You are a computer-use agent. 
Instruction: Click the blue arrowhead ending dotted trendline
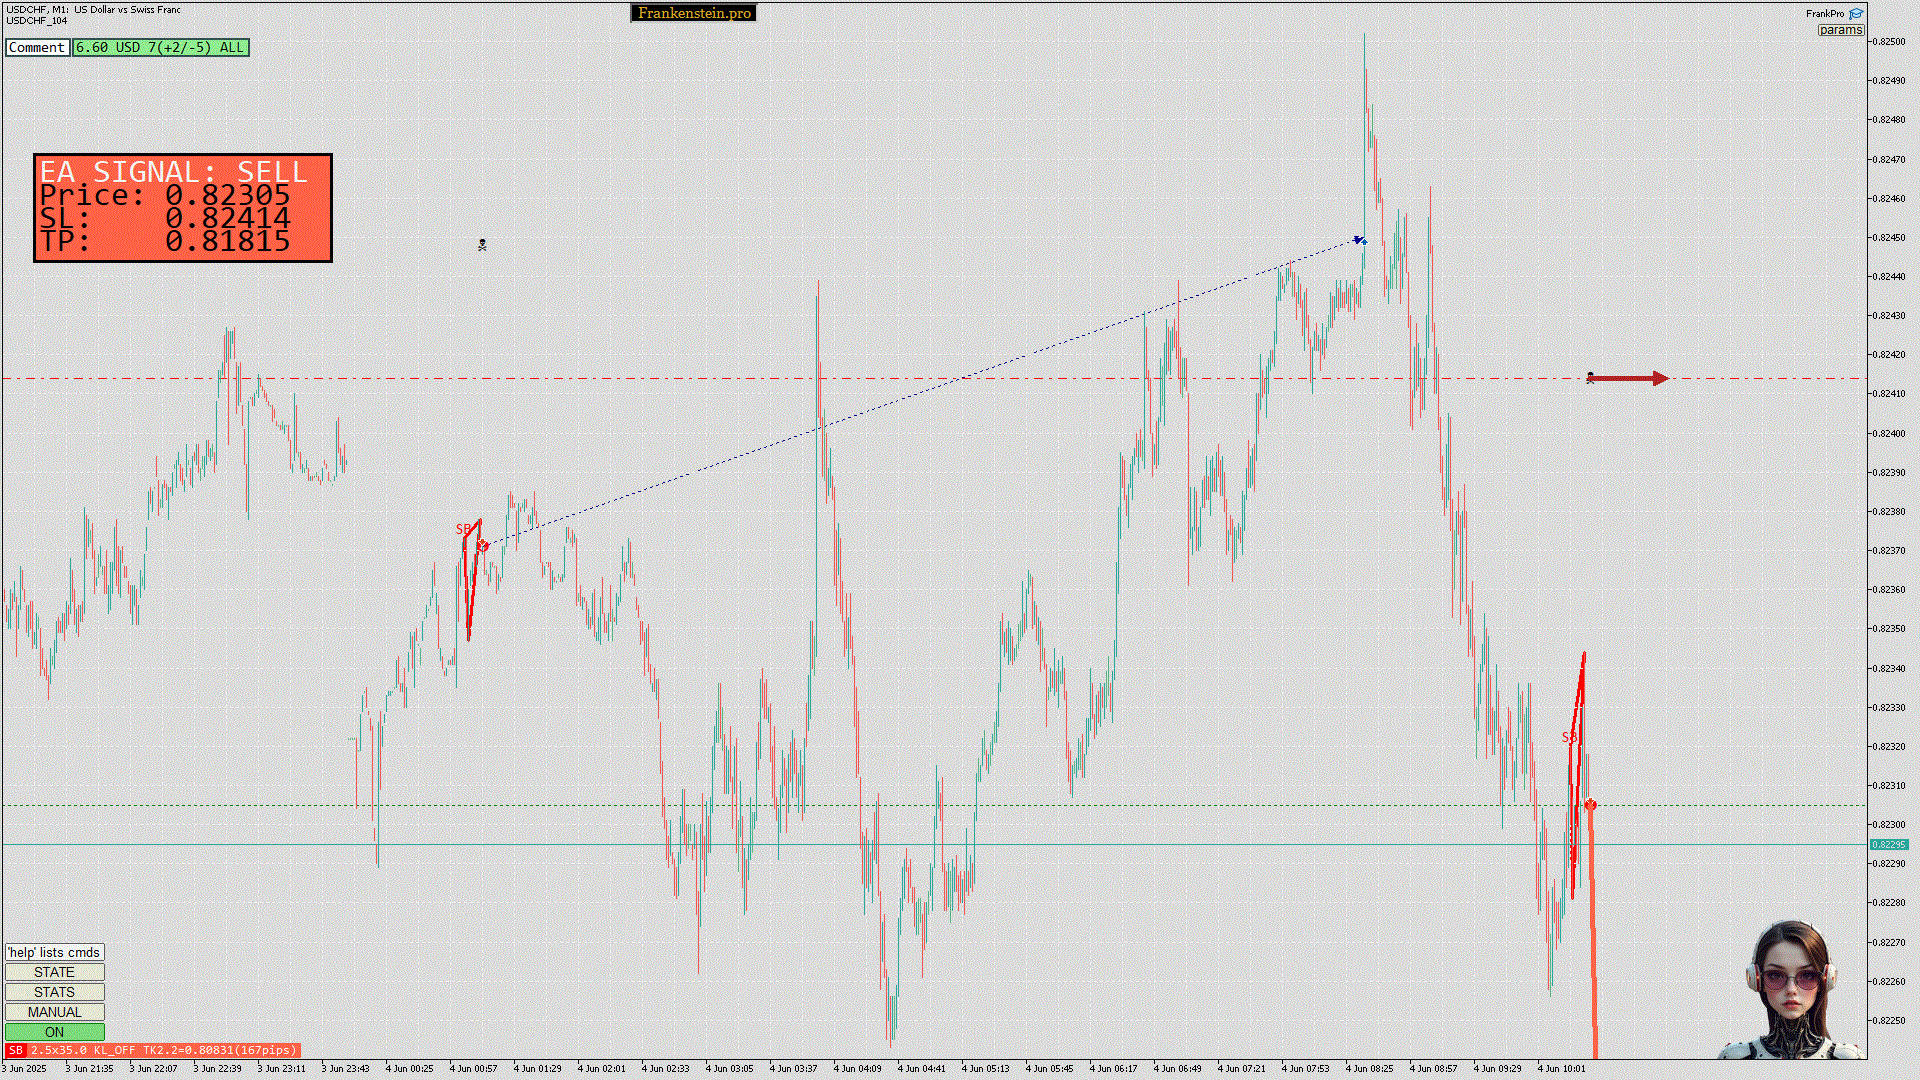1360,240
